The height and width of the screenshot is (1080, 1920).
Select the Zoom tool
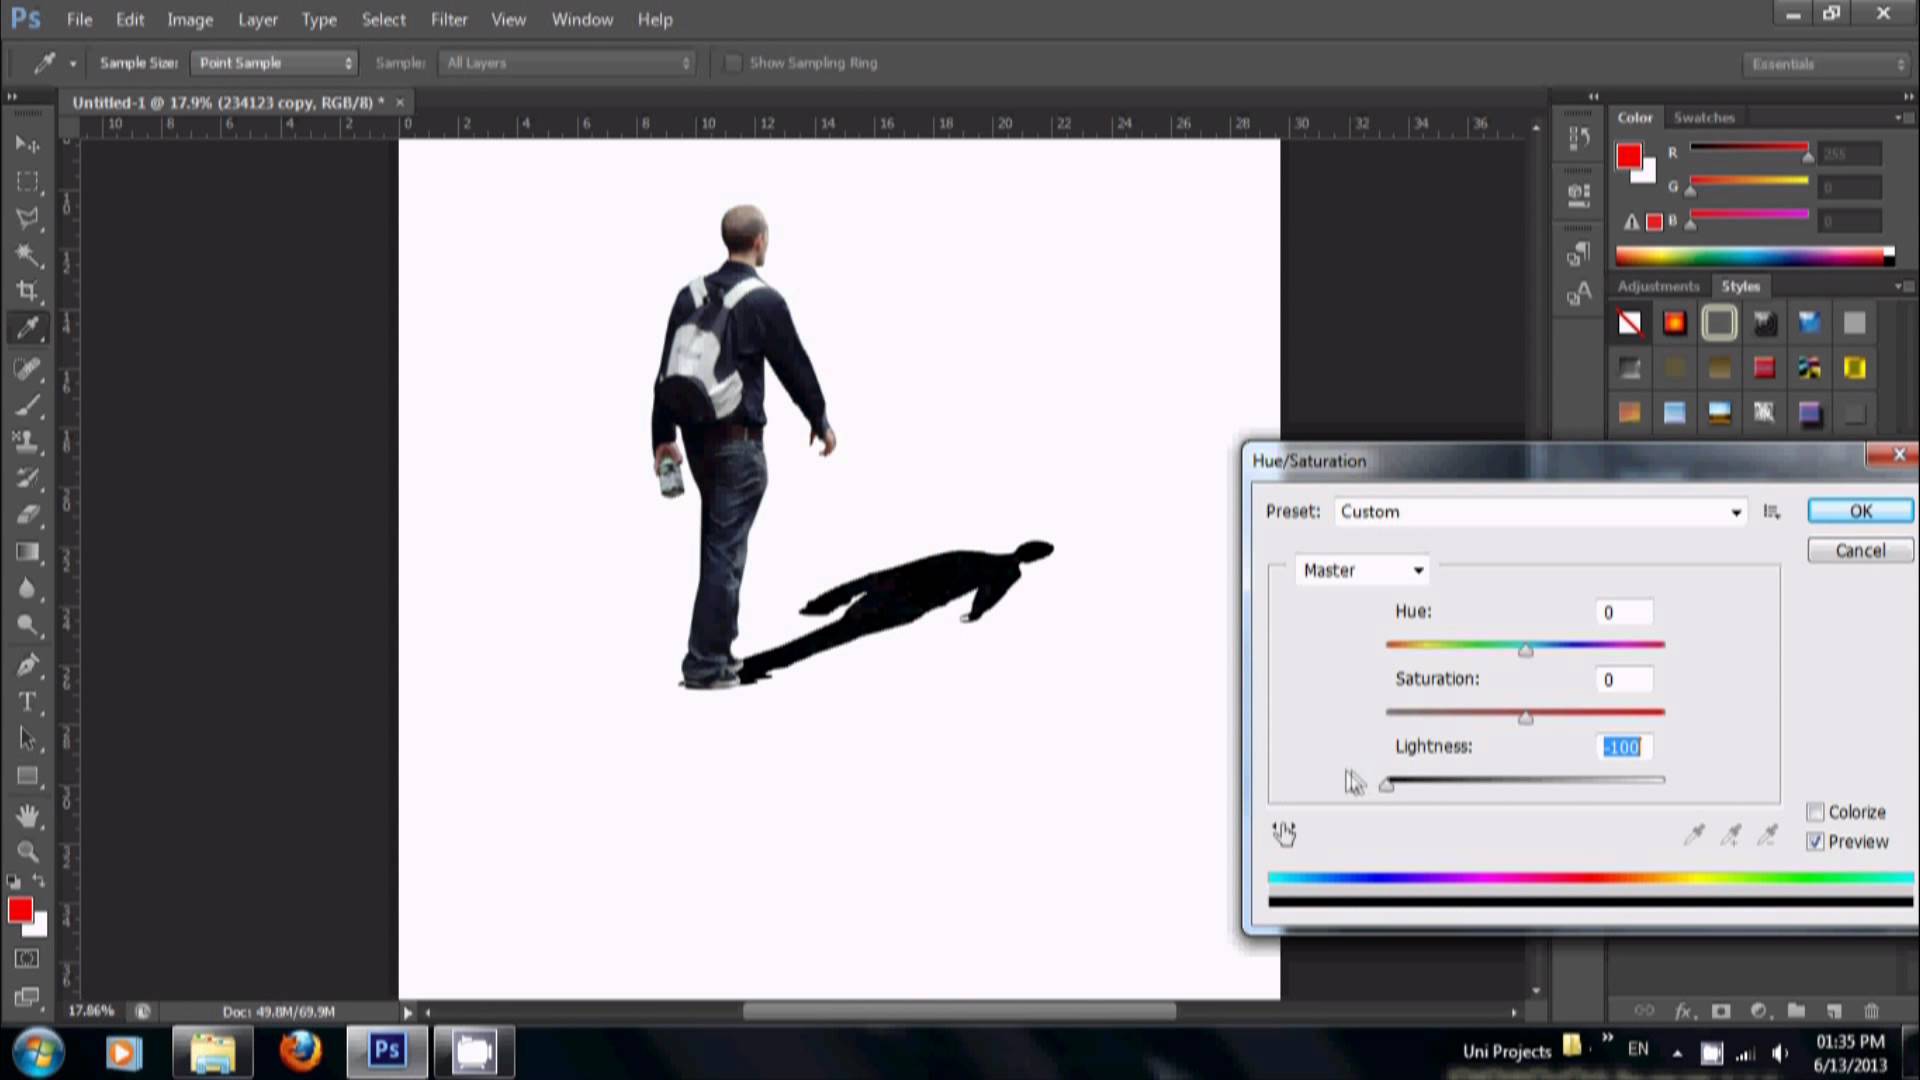coord(29,851)
